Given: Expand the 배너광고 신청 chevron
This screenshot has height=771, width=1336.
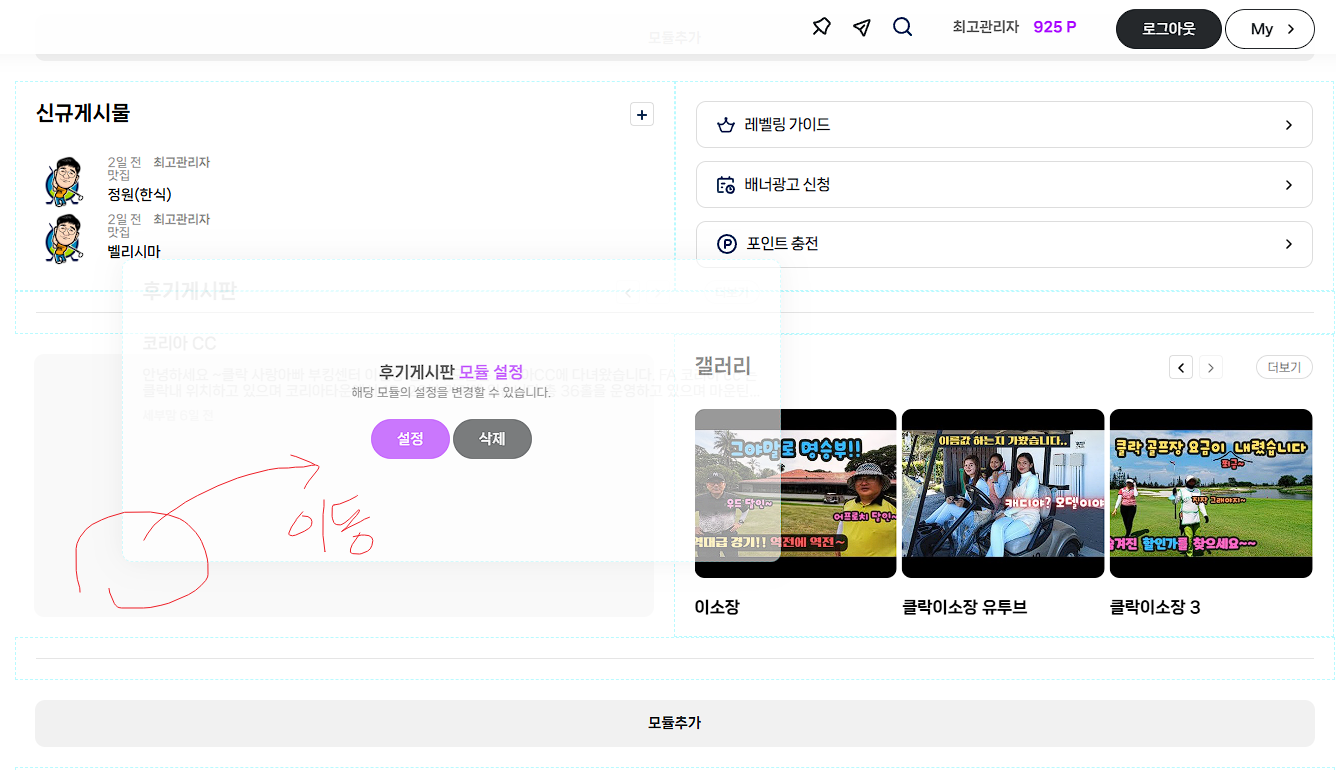Looking at the screenshot, I should point(1289,185).
